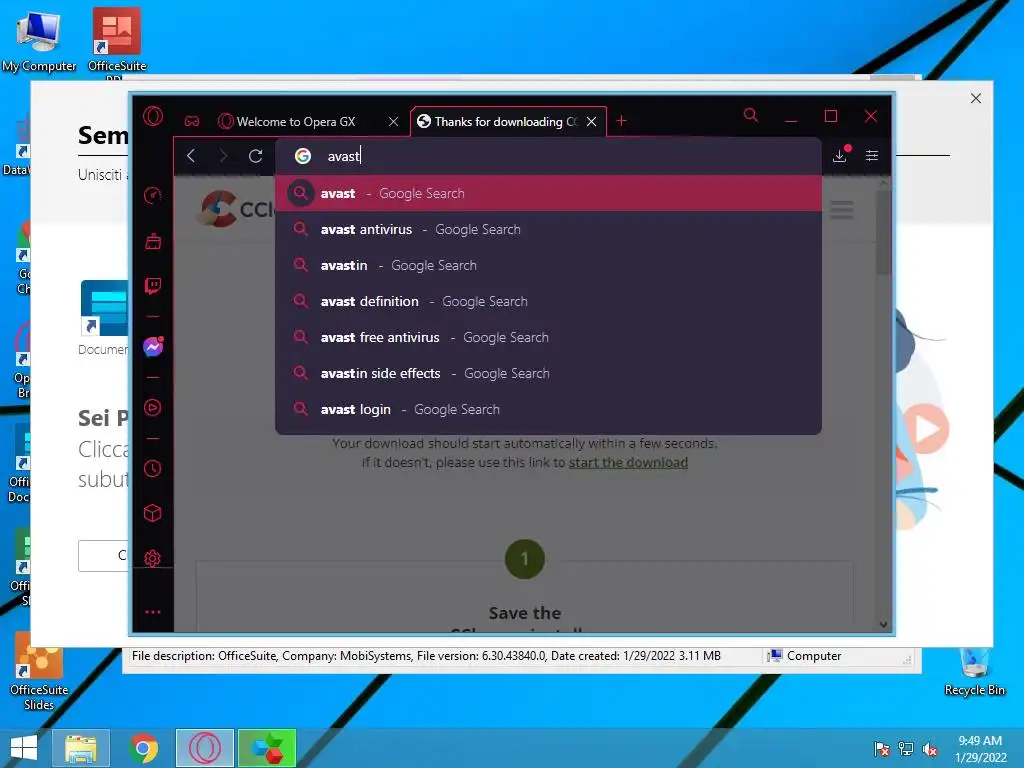Select the My Computer desktop icon

click(x=39, y=41)
